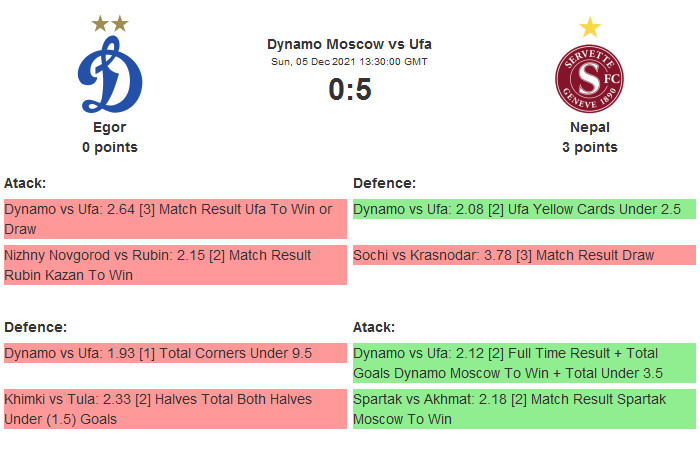Image resolution: width=700 pixels, height=460 pixels.
Task: Open the Dynamo Moscow vs Ufa match title
Action: click(349, 44)
